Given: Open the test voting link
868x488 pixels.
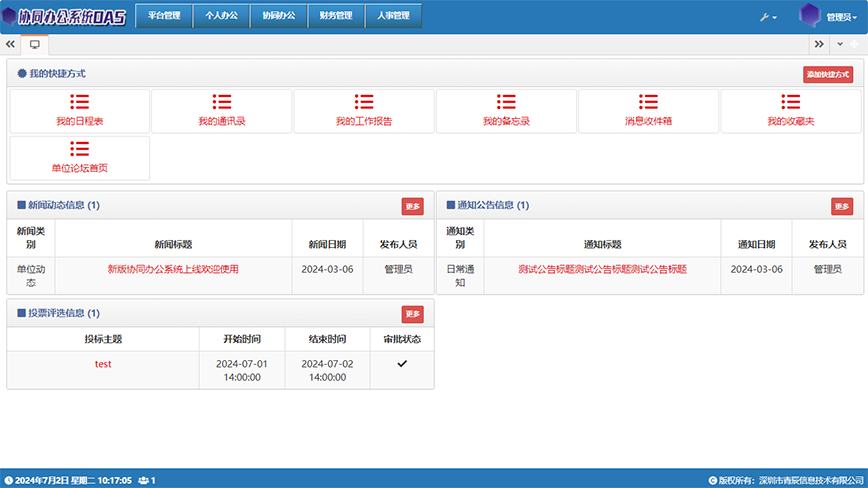Looking at the screenshot, I should 103,364.
